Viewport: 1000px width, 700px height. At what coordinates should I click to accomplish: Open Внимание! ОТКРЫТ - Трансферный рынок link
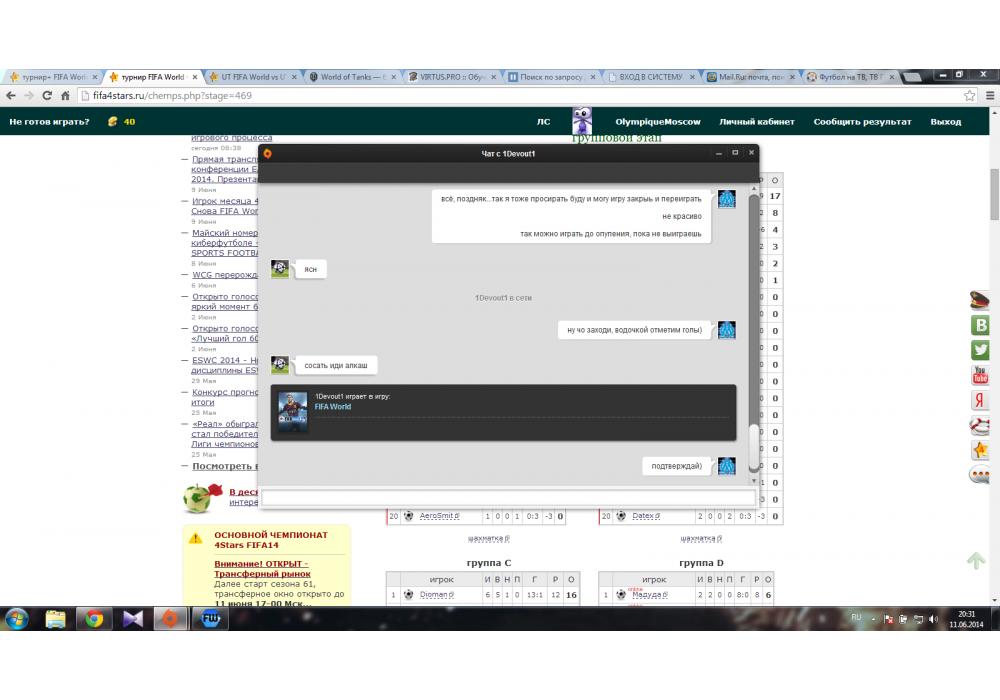point(262,569)
